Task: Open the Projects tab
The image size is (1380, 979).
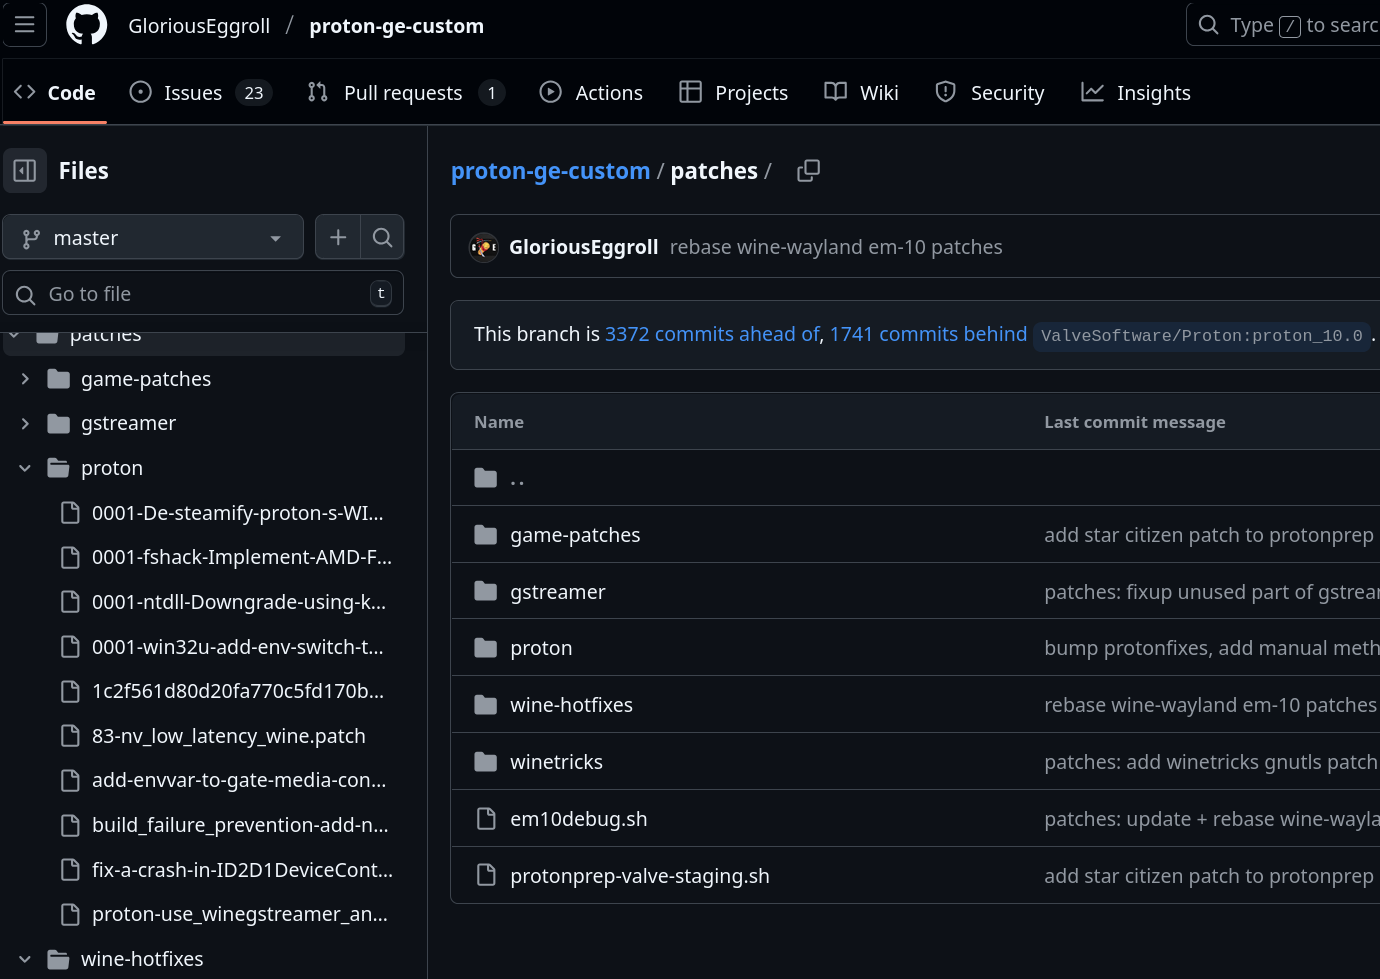Action: coord(734,93)
